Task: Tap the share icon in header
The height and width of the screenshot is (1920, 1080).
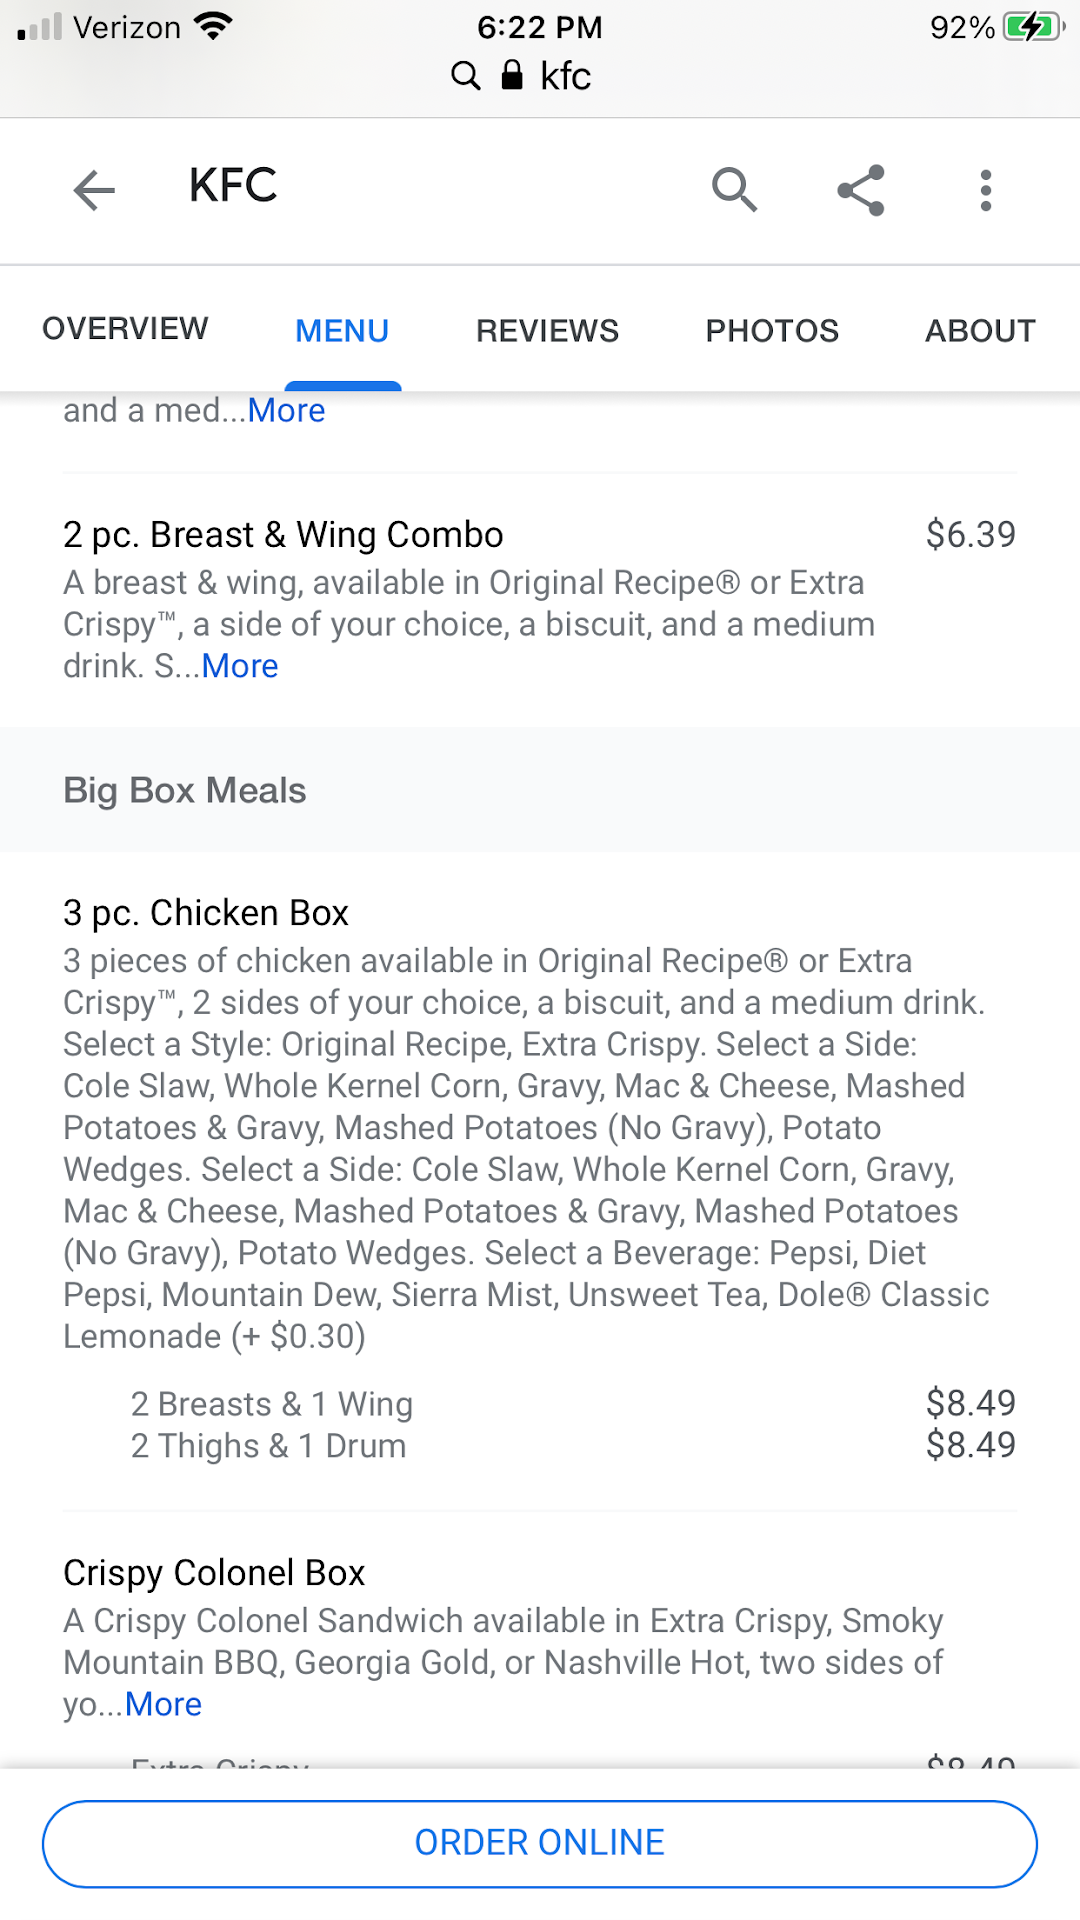Action: (861, 189)
